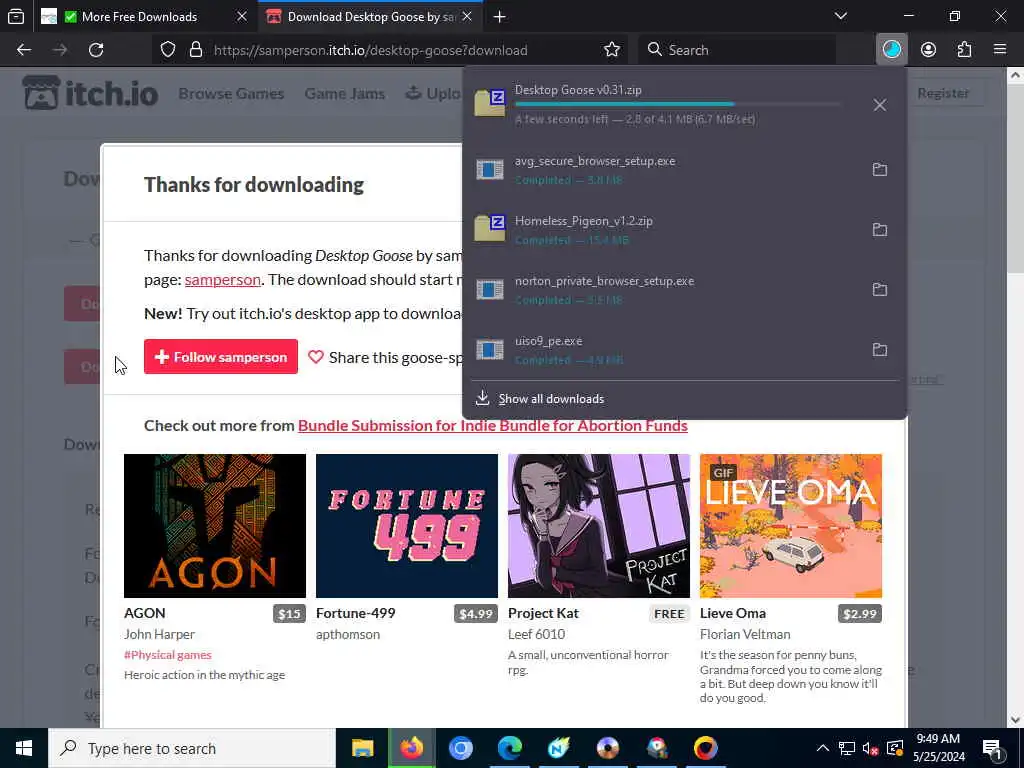1024x768 pixels.
Task: Open Bundle Submission for Indie Bundle link
Action: click(x=492, y=425)
